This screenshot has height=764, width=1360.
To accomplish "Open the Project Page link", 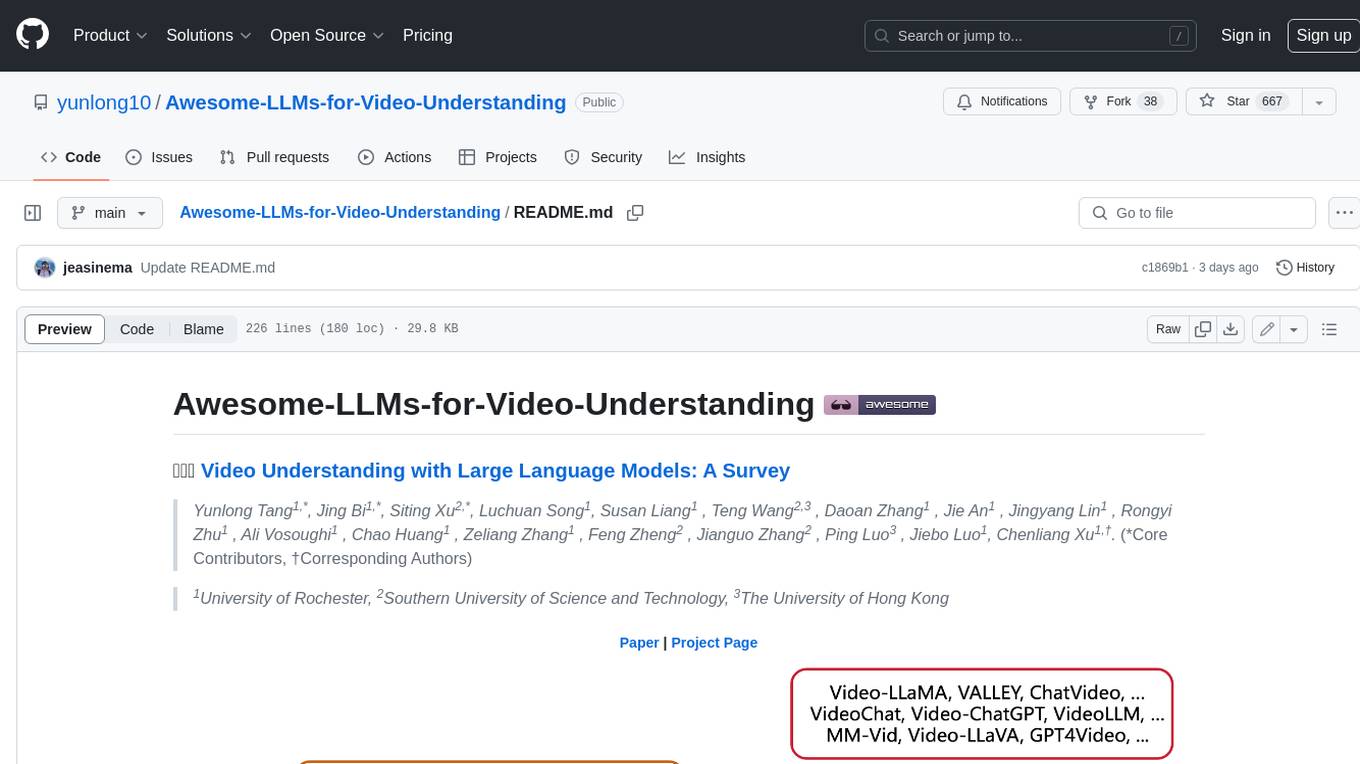I will 714,643.
